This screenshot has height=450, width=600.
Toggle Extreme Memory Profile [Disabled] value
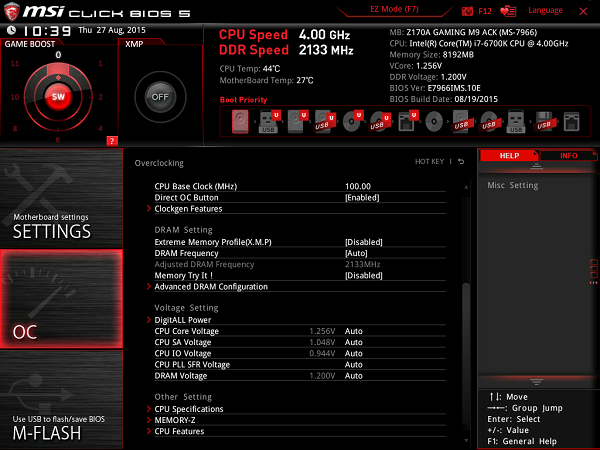364,242
